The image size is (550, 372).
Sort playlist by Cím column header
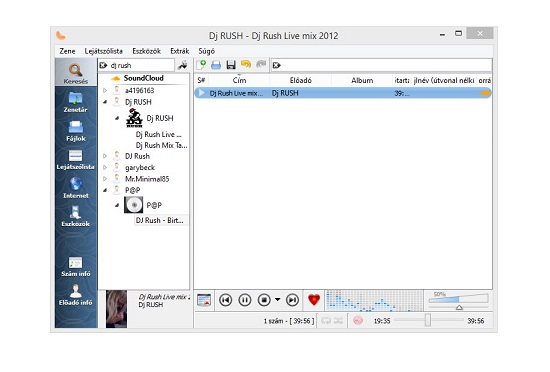[x=239, y=80]
